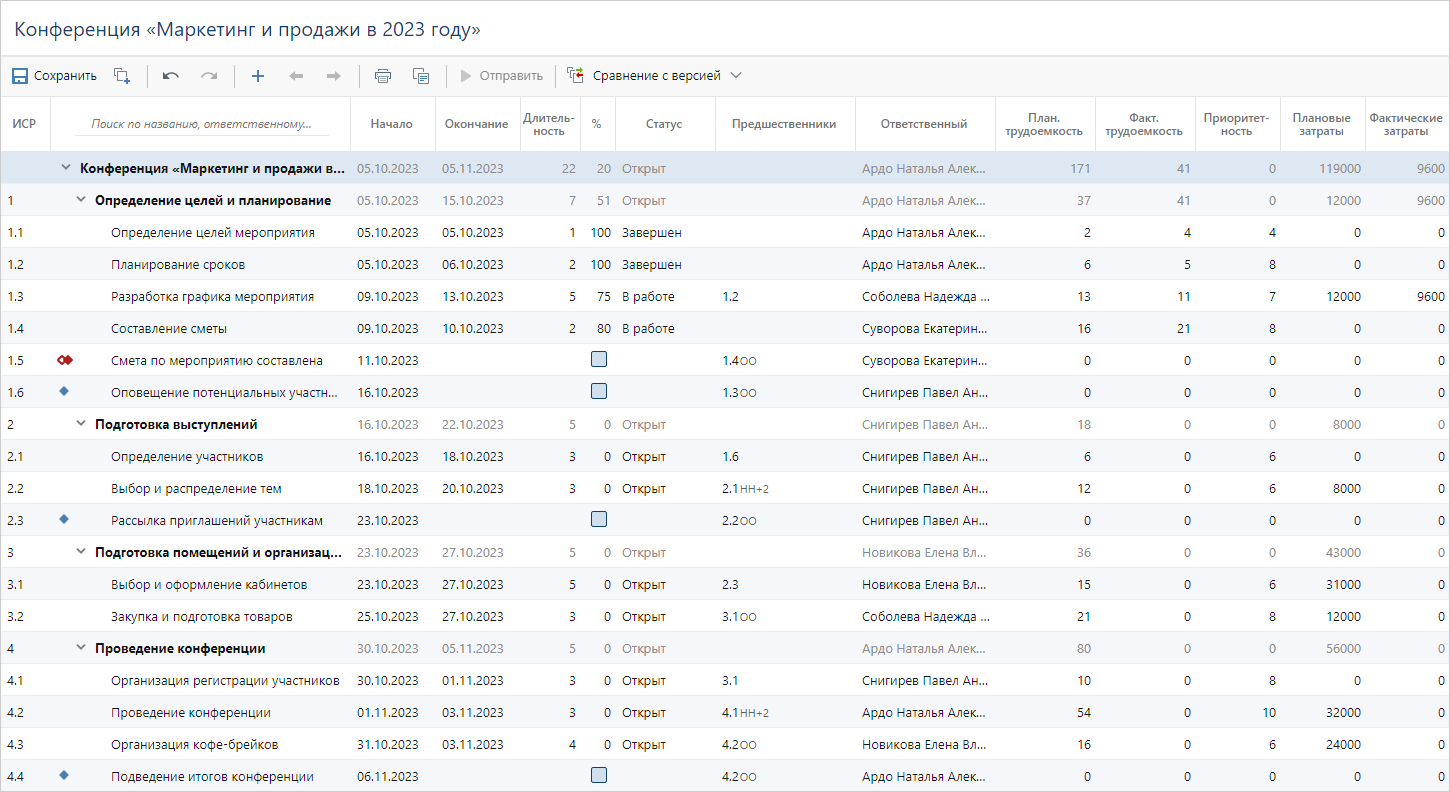Toggle completion checkbox for Оповещение потенциальных участников
The height and width of the screenshot is (792, 1450).
point(599,391)
